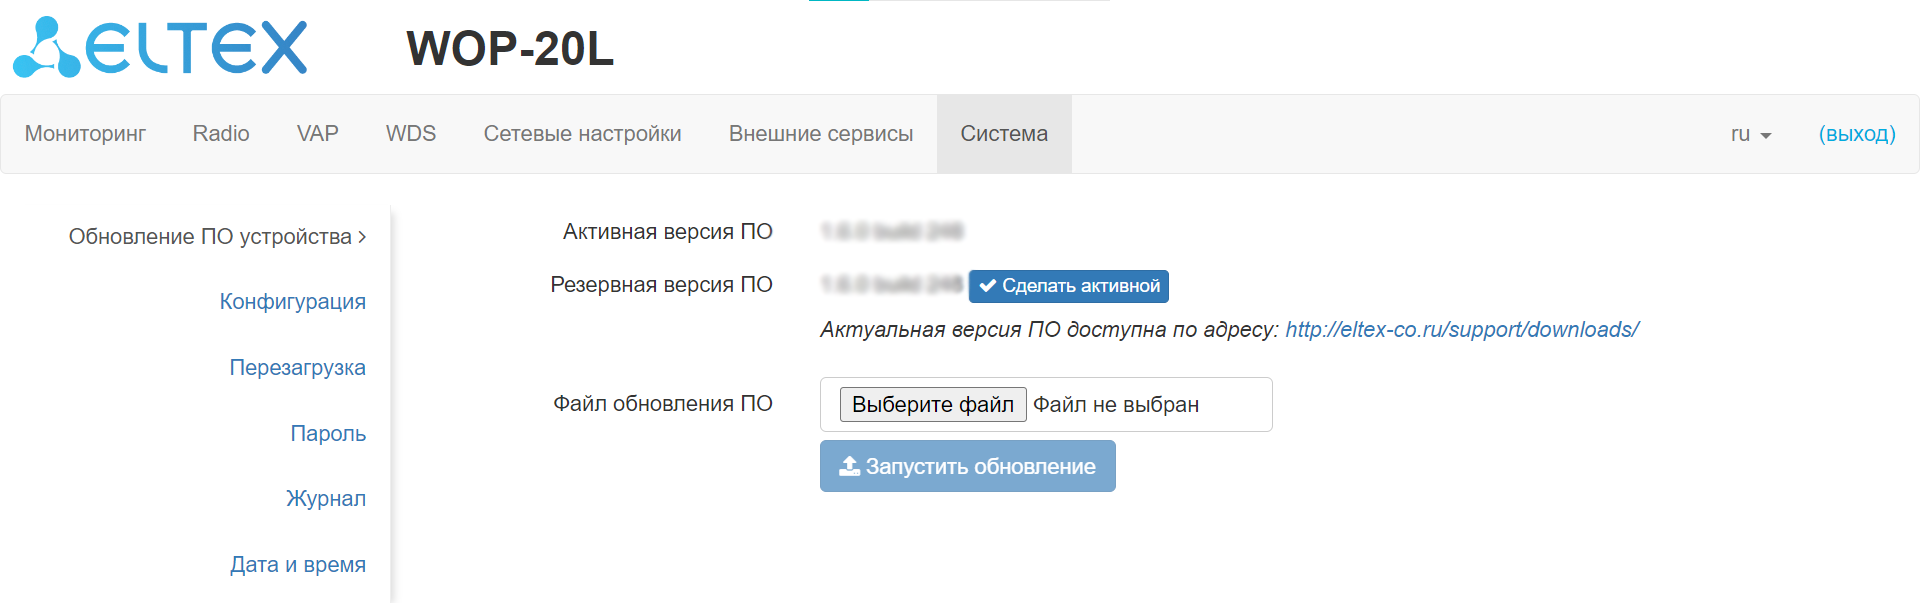
Task: Click the upload icon on Запустить обновление
Action: (849, 466)
